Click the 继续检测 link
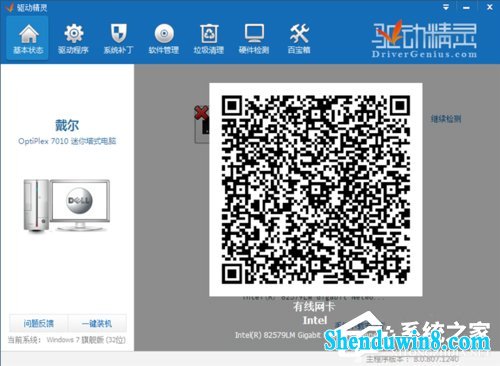500x366 pixels. tap(446, 119)
